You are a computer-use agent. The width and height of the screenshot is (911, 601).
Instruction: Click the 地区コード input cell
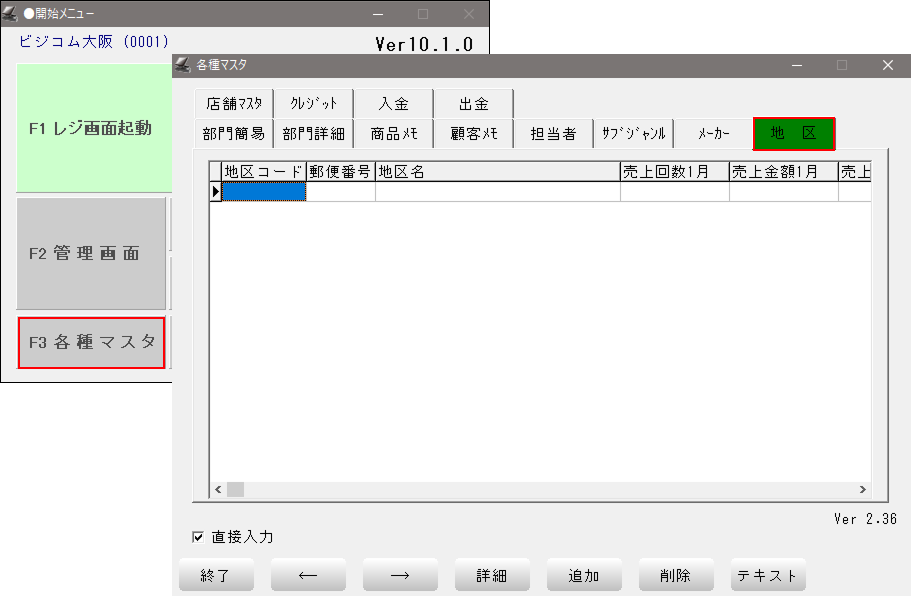pos(264,192)
